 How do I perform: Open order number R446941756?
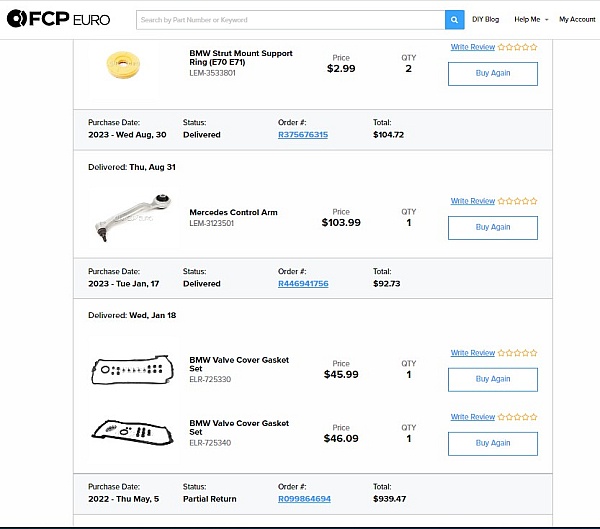[303, 284]
